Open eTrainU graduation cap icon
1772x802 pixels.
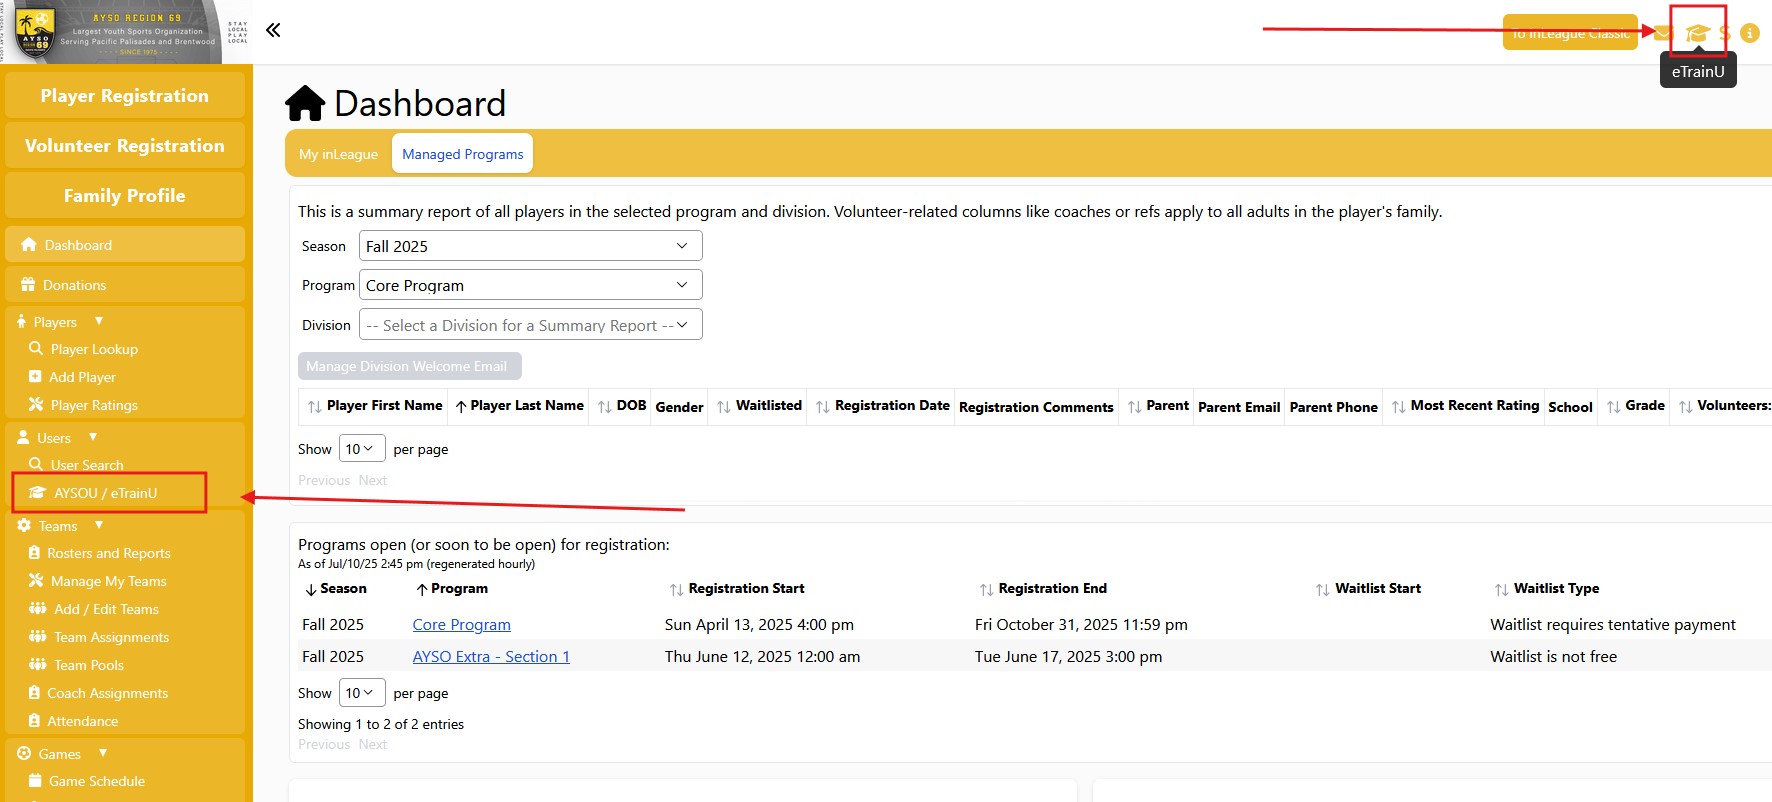pyautogui.click(x=1697, y=33)
